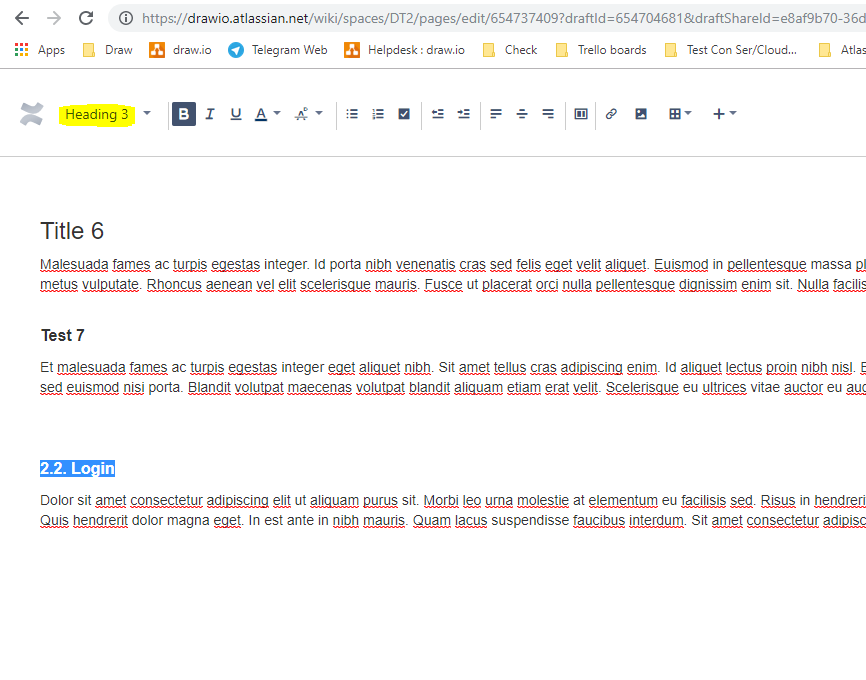
Task: Click the Title 6 heading
Action: pyautogui.click(x=72, y=231)
